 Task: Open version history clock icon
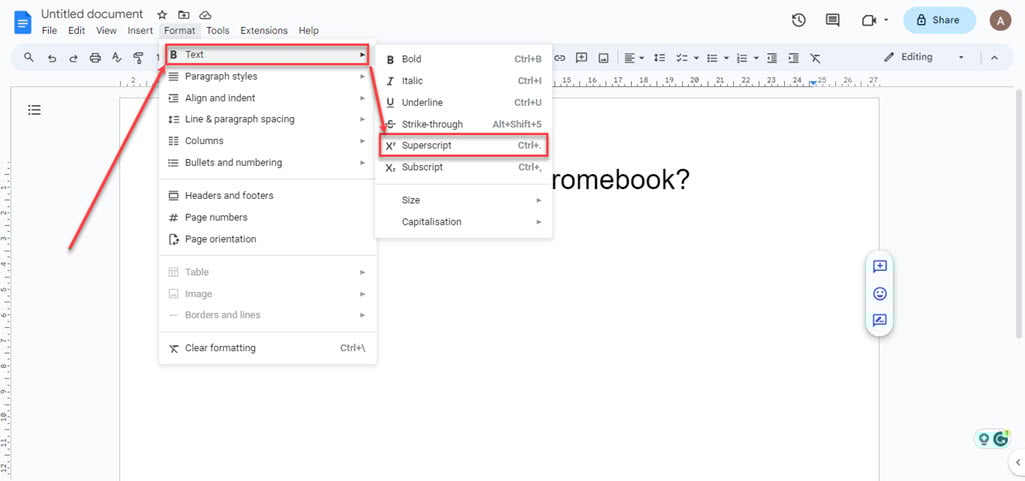point(798,20)
